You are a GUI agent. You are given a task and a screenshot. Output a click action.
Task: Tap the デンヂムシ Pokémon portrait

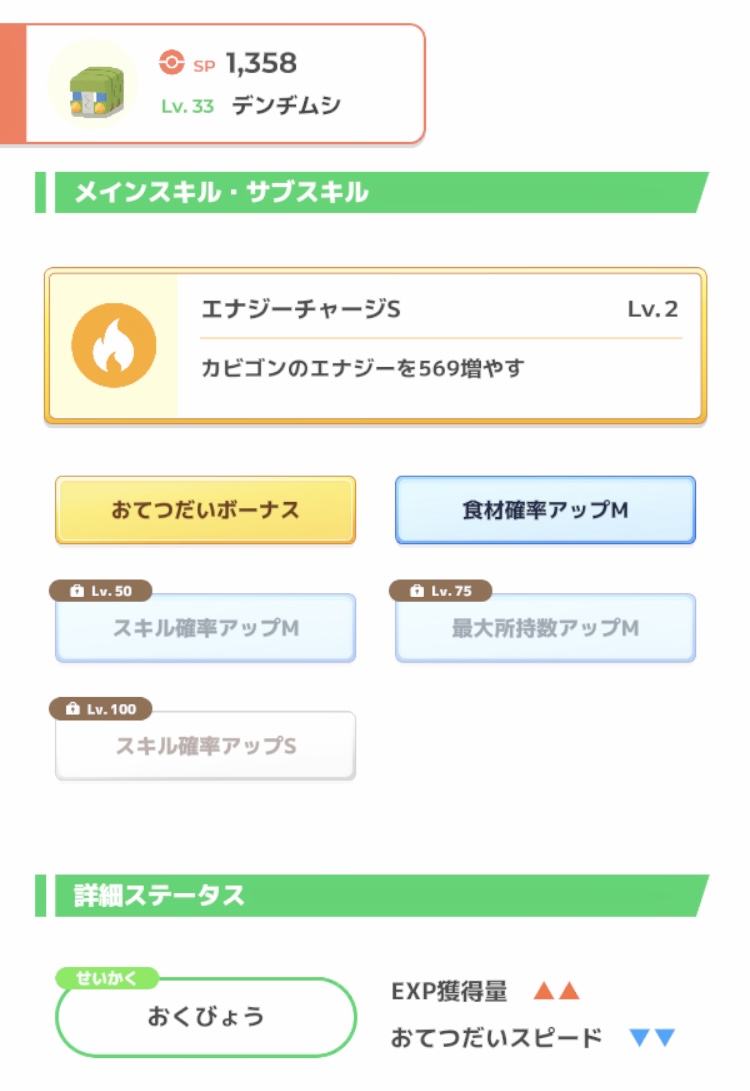(92, 85)
